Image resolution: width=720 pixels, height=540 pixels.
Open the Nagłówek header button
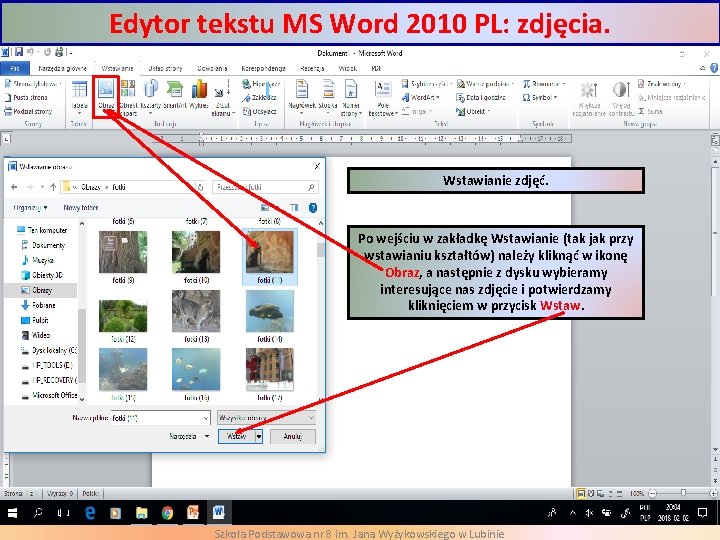301,97
